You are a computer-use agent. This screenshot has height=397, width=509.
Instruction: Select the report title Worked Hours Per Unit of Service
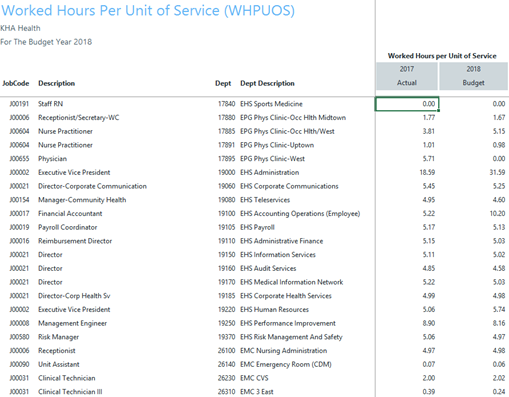[148, 10]
